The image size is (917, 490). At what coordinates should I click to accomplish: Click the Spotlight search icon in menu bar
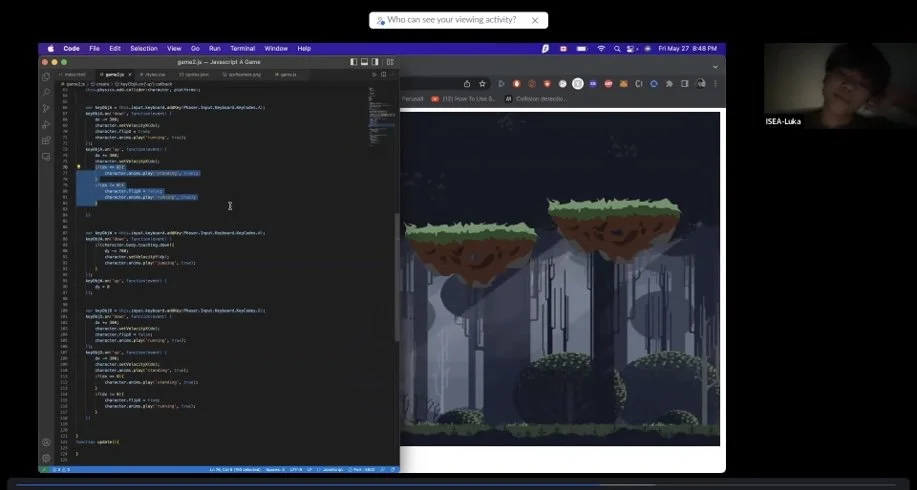(617, 49)
